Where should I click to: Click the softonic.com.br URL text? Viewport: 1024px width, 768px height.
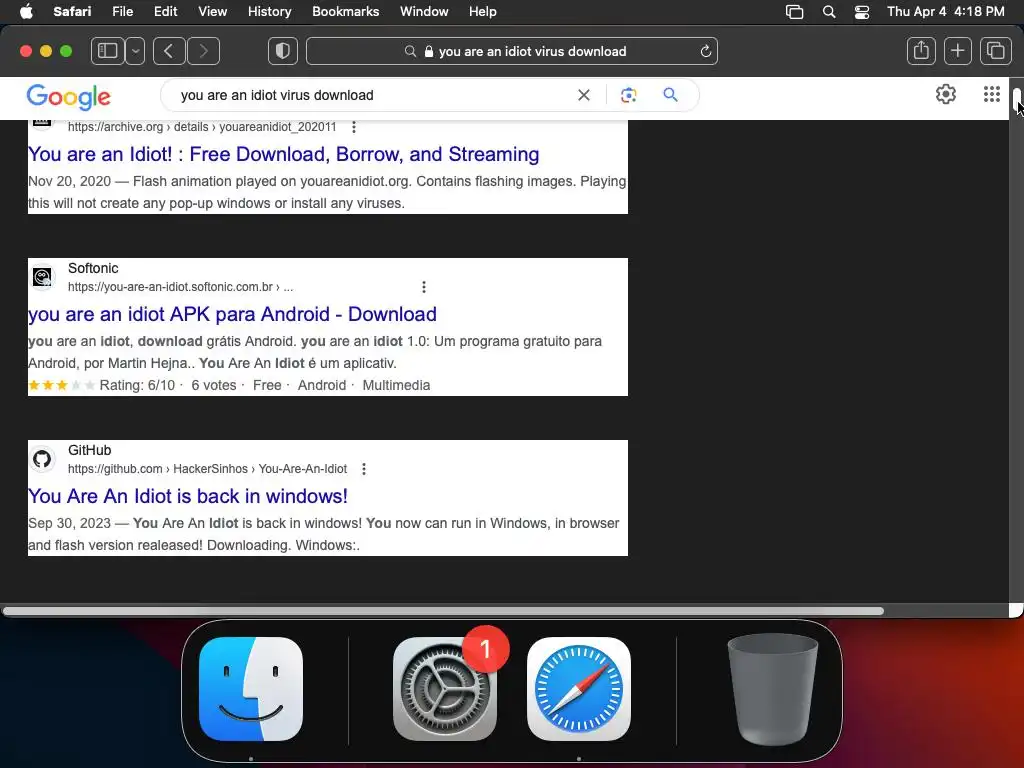(x=180, y=287)
